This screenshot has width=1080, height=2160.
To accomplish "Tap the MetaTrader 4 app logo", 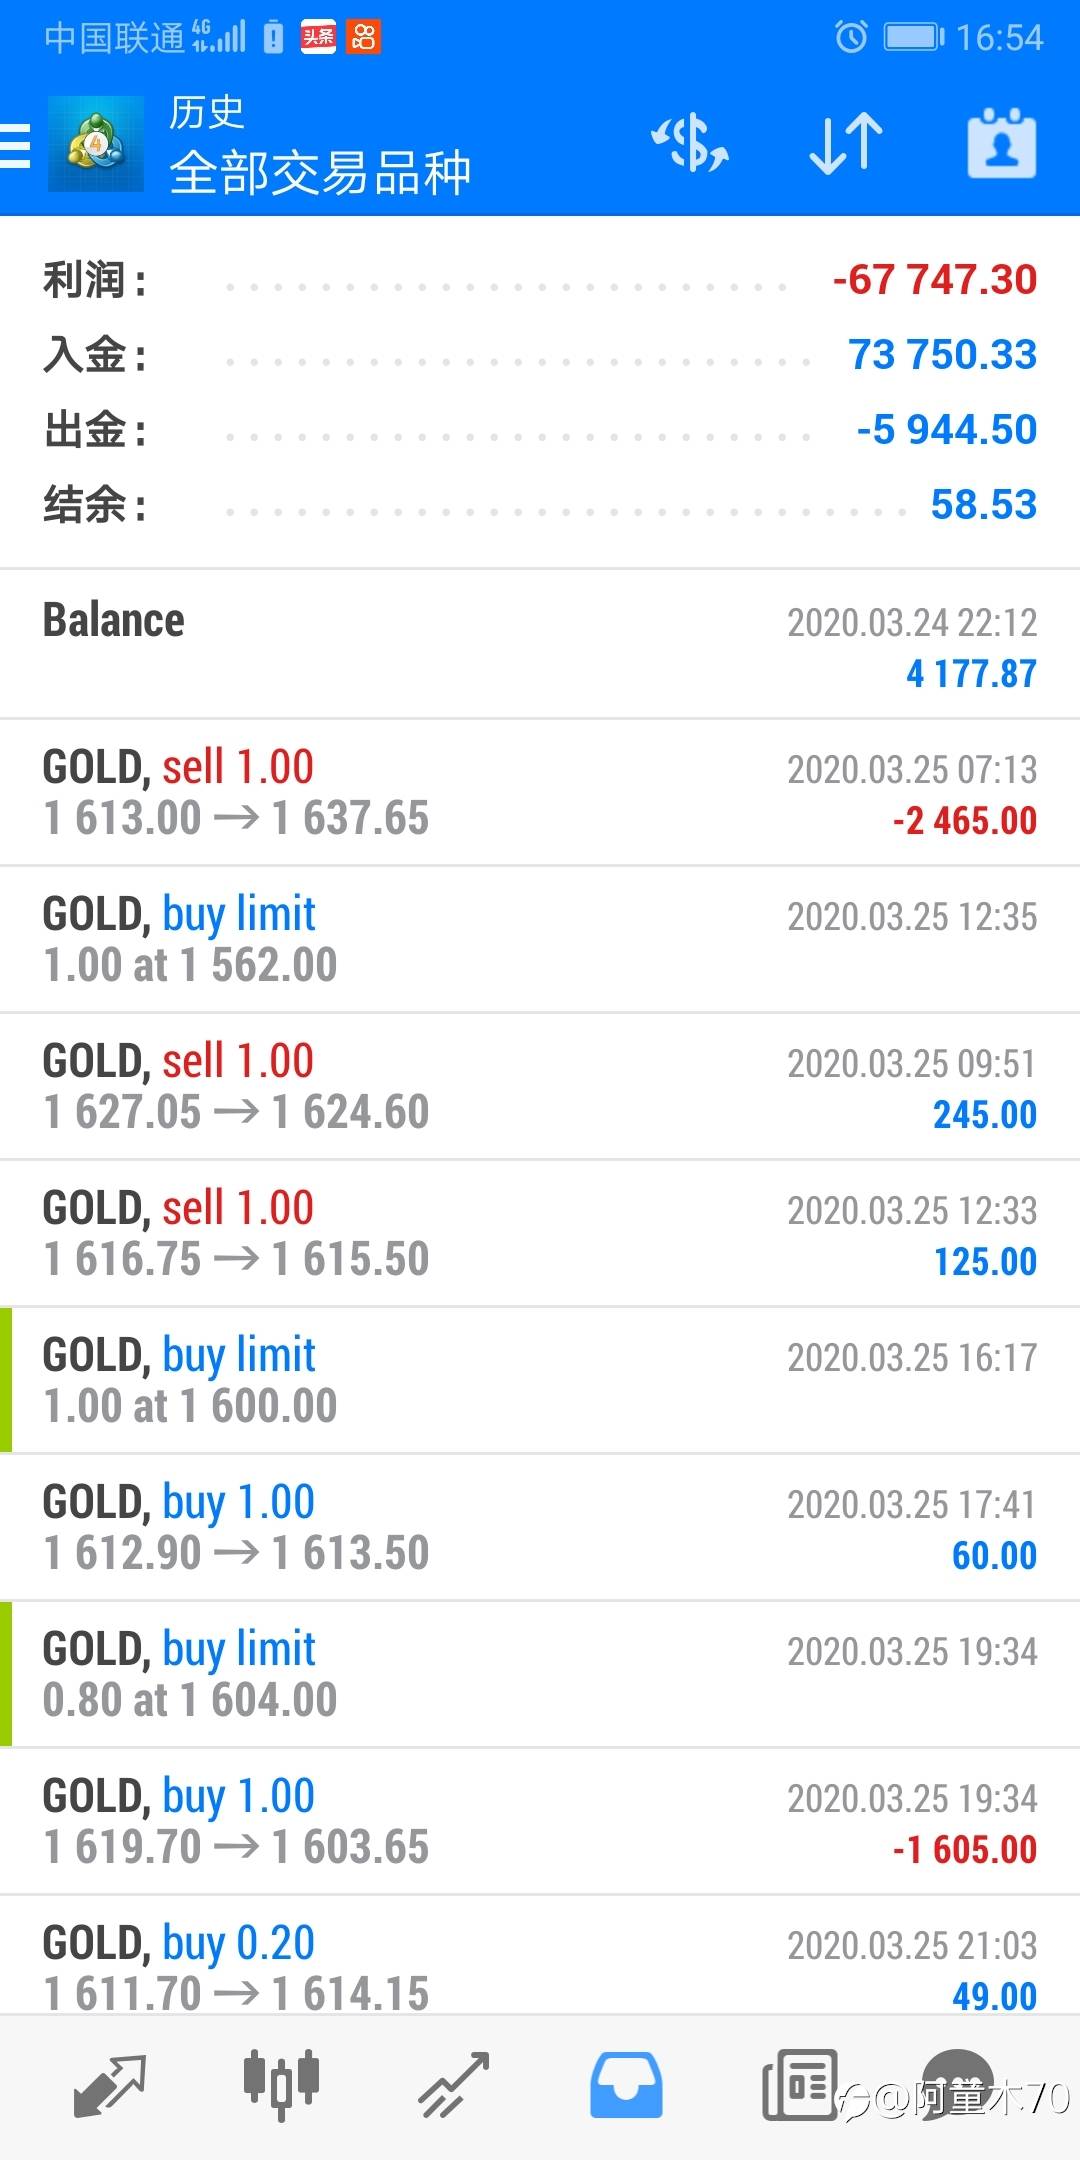I will click(x=96, y=145).
